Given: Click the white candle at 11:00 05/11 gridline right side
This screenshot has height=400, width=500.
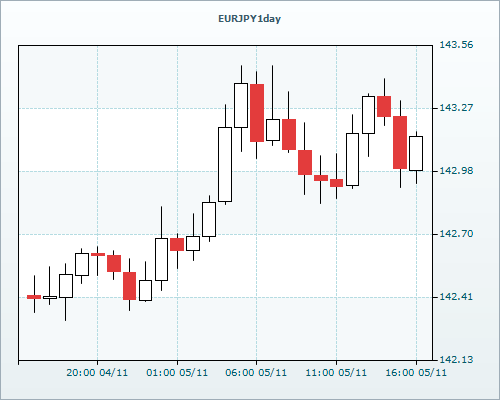Looking at the screenshot, I should [x=352, y=159].
